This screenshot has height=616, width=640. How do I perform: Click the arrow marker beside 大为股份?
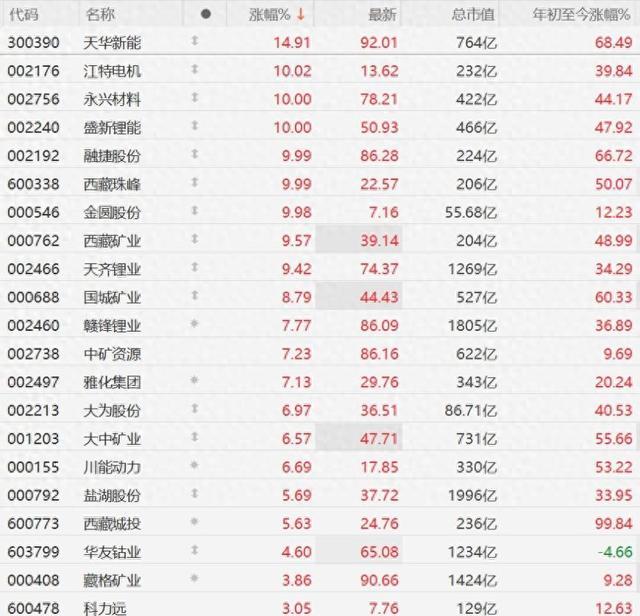[x=195, y=410]
